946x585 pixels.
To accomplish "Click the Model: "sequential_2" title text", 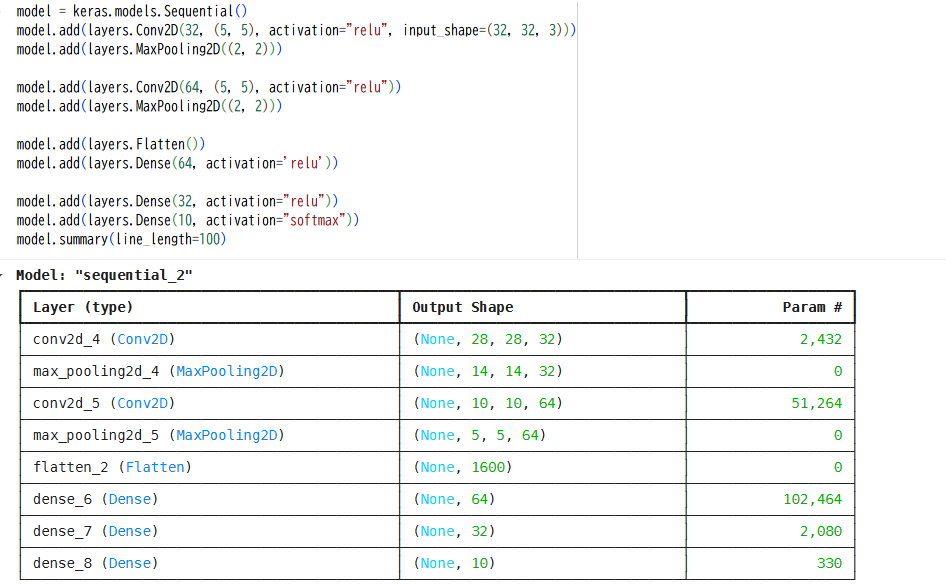I will tap(104, 275).
